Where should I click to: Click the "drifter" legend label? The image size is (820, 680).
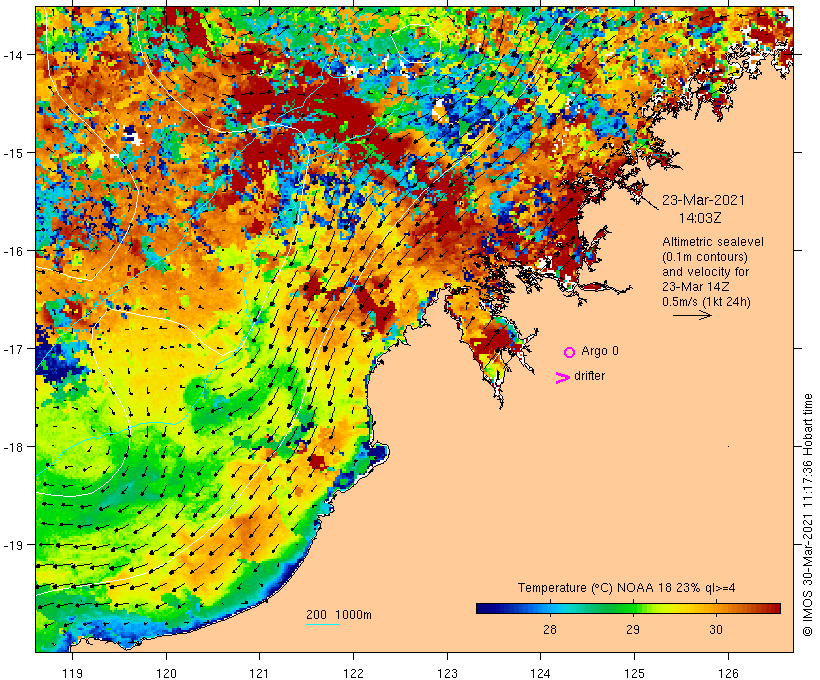pyautogui.click(x=589, y=376)
